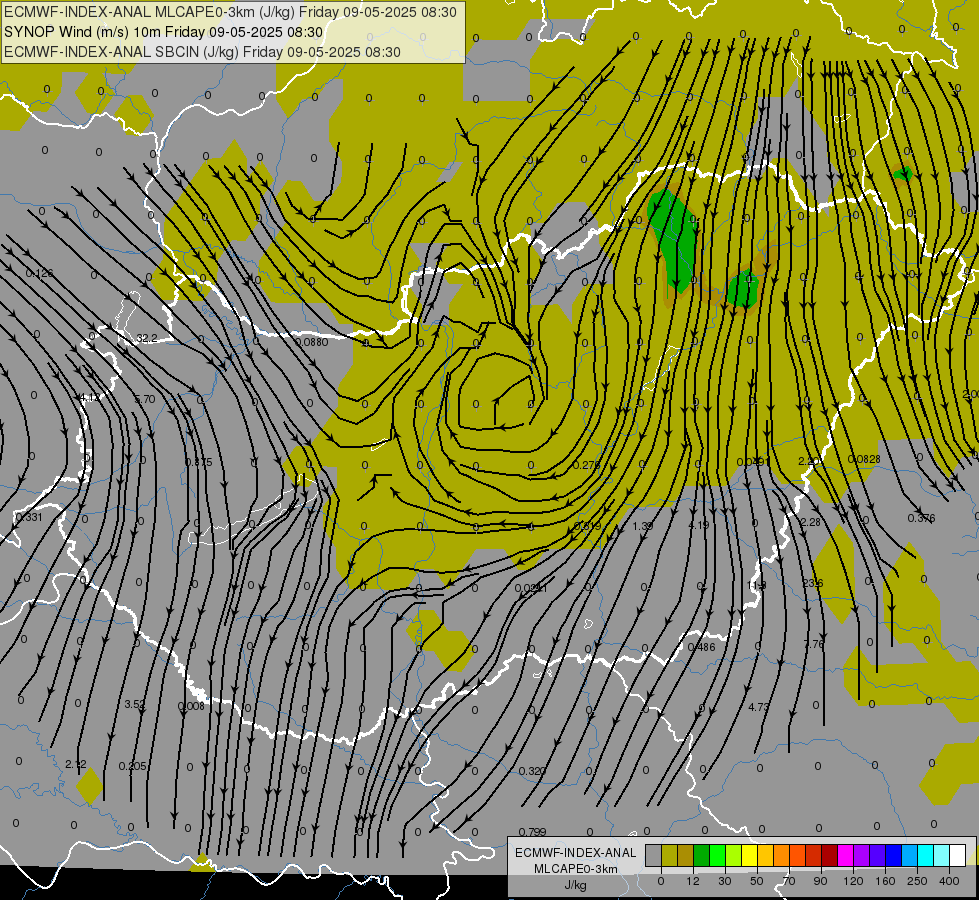The height and width of the screenshot is (900, 979).
Task: Click the 2.28 value on the map
Action: point(810,522)
